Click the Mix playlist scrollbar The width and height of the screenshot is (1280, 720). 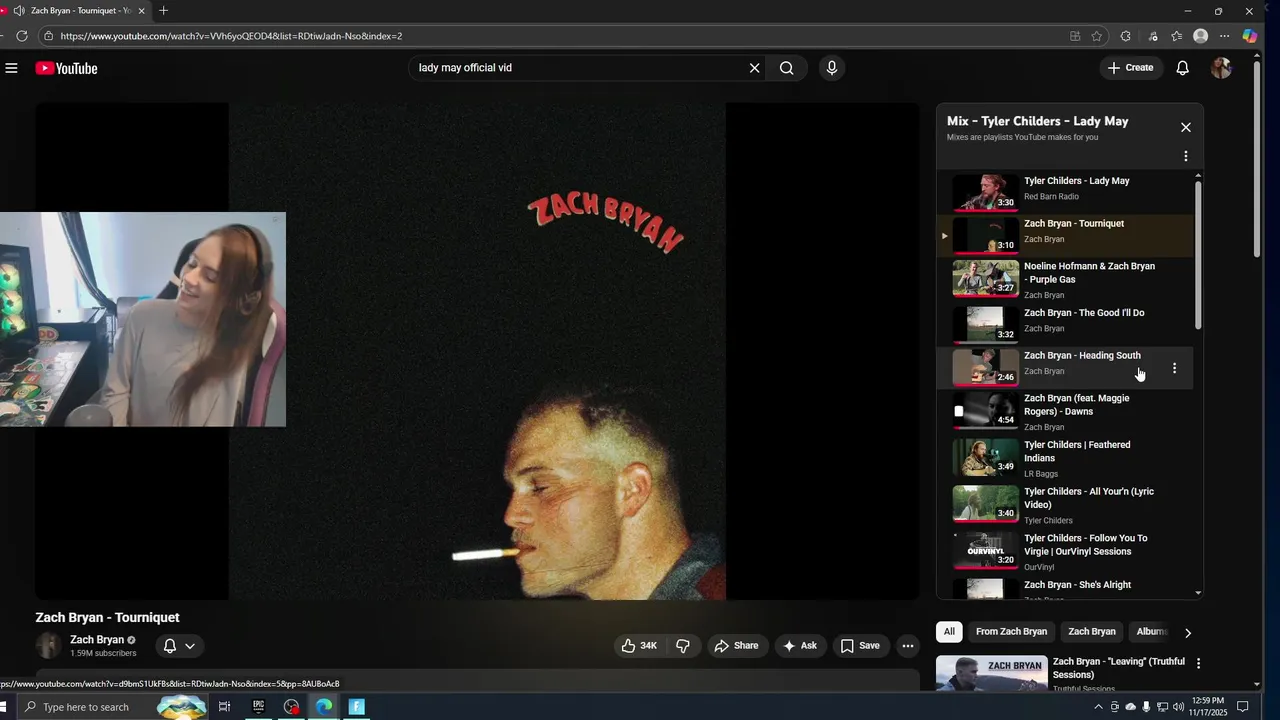tap(1198, 255)
